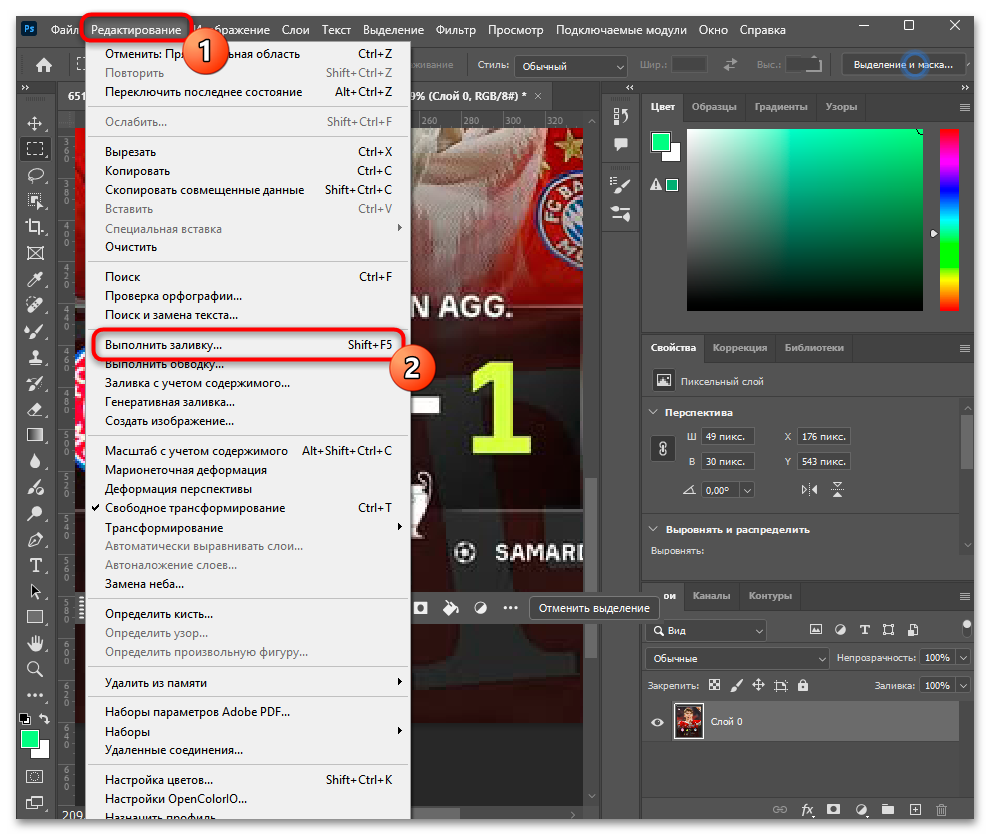990x835 pixels.
Task: Select the History Brush tool
Action: (x=35, y=383)
